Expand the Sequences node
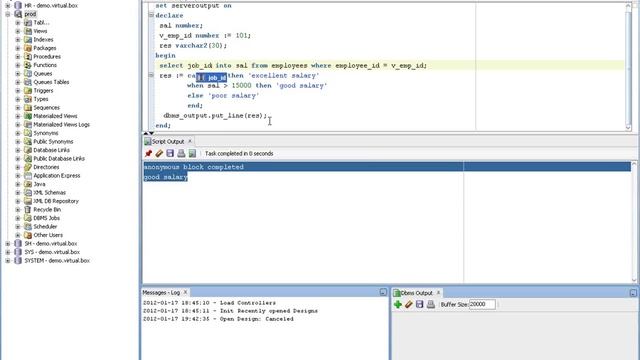Screen dimensions: 640x360 click(18, 108)
